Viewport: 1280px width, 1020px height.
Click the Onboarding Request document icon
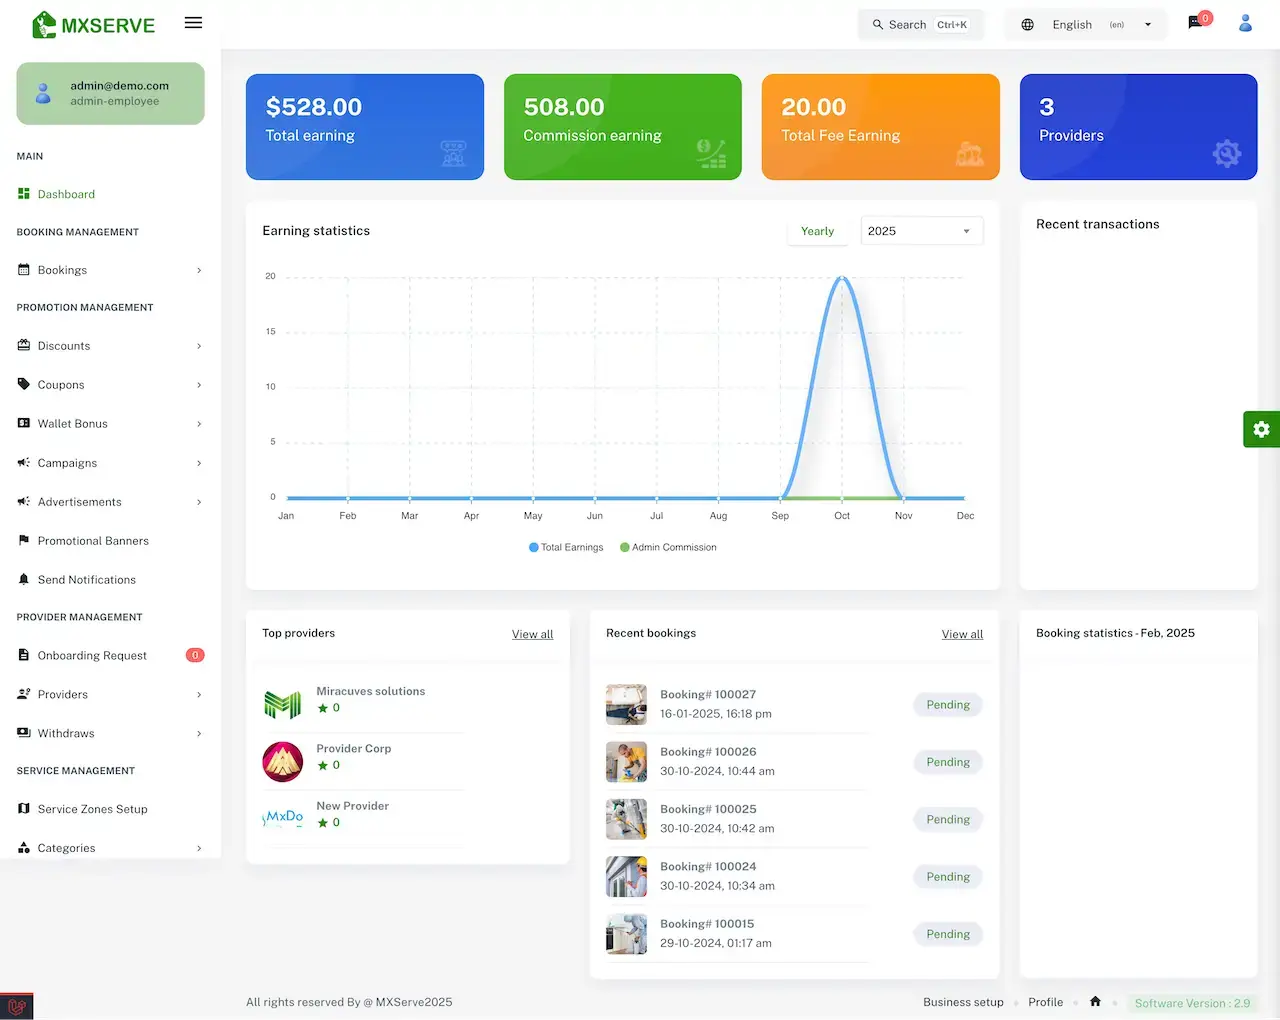coord(24,655)
